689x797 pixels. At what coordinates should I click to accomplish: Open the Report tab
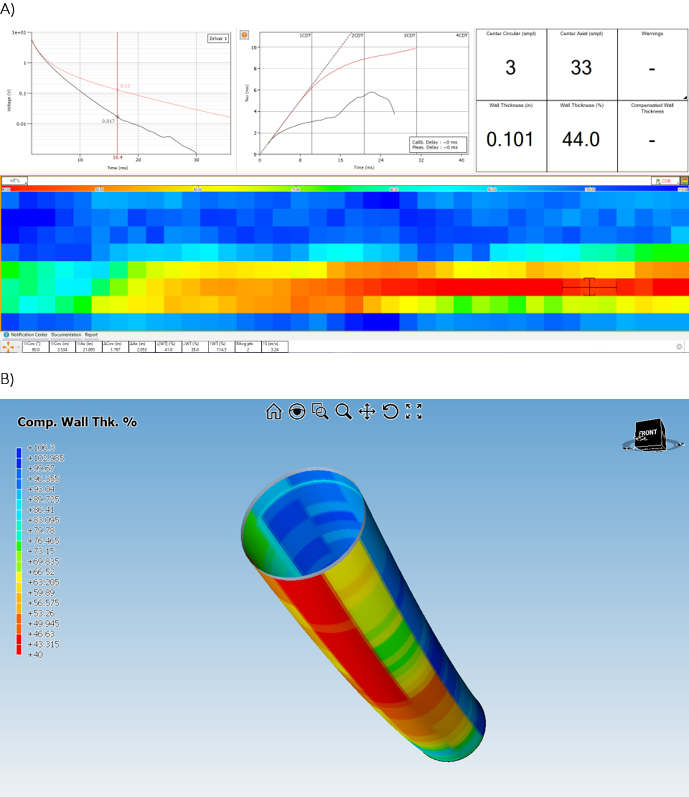pyautogui.click(x=91, y=334)
